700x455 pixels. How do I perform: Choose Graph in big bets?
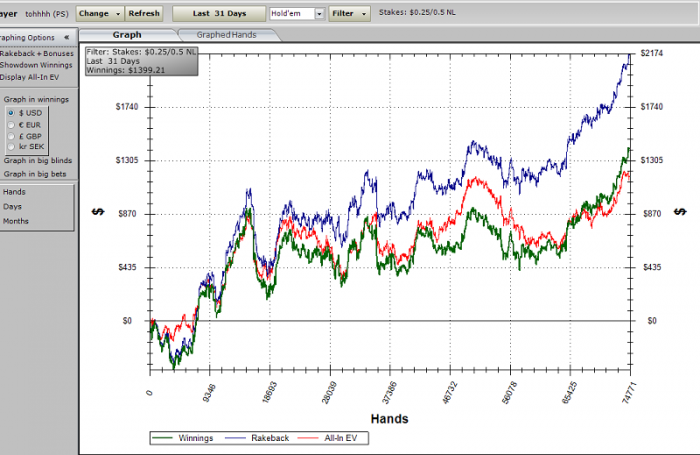(35, 174)
